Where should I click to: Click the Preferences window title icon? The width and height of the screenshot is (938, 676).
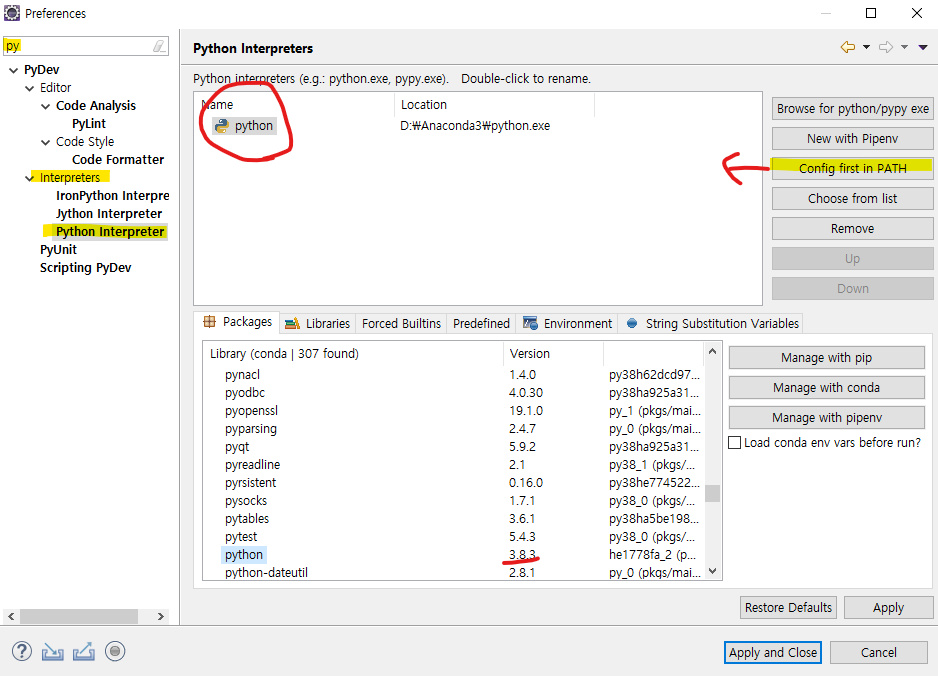12,13
